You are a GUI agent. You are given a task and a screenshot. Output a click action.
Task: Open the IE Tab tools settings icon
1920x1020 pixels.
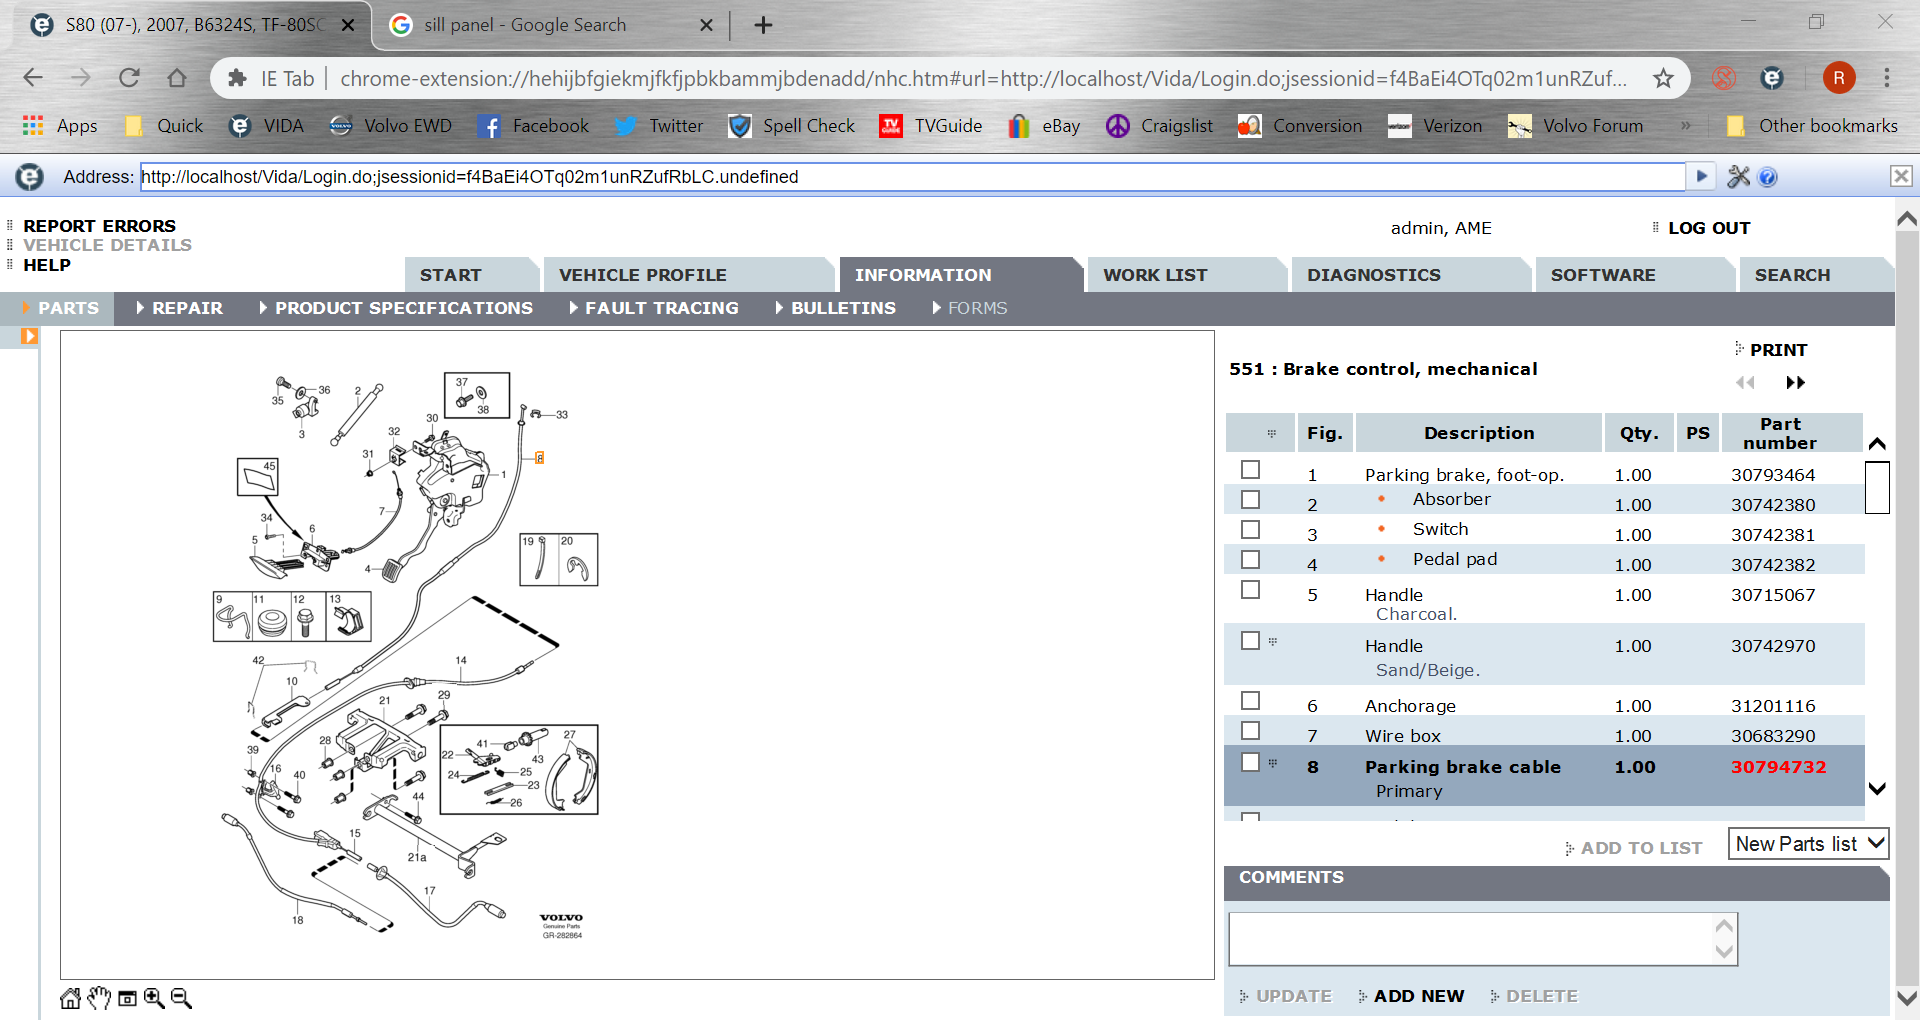click(1738, 177)
